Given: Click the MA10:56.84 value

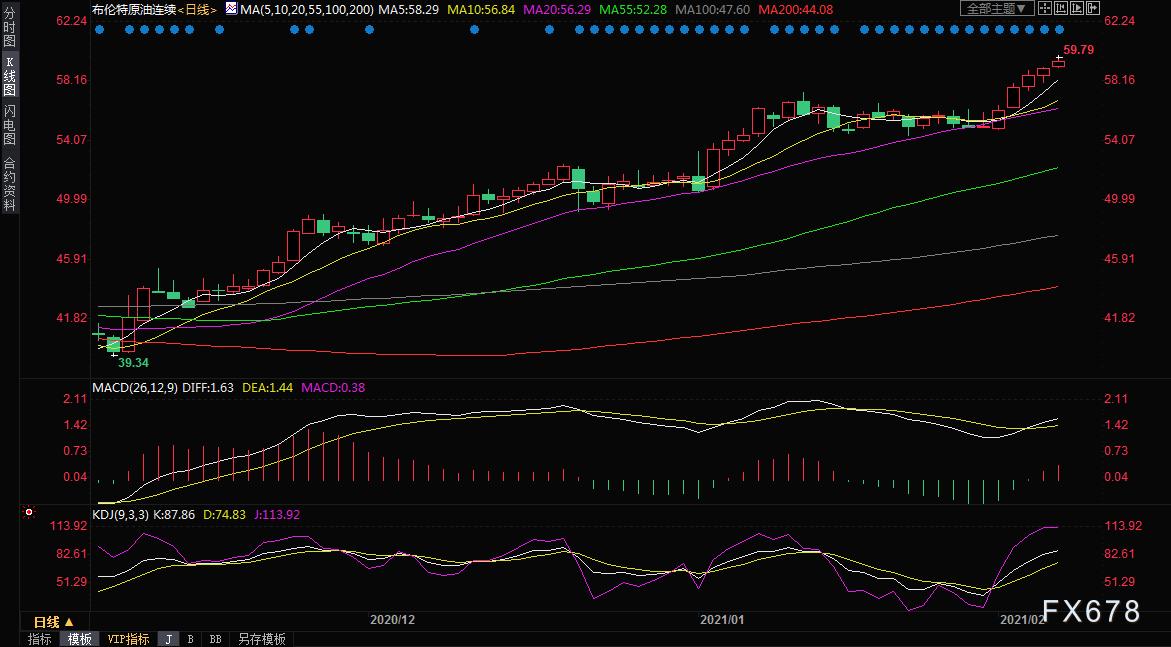Looking at the screenshot, I should click(x=481, y=10).
